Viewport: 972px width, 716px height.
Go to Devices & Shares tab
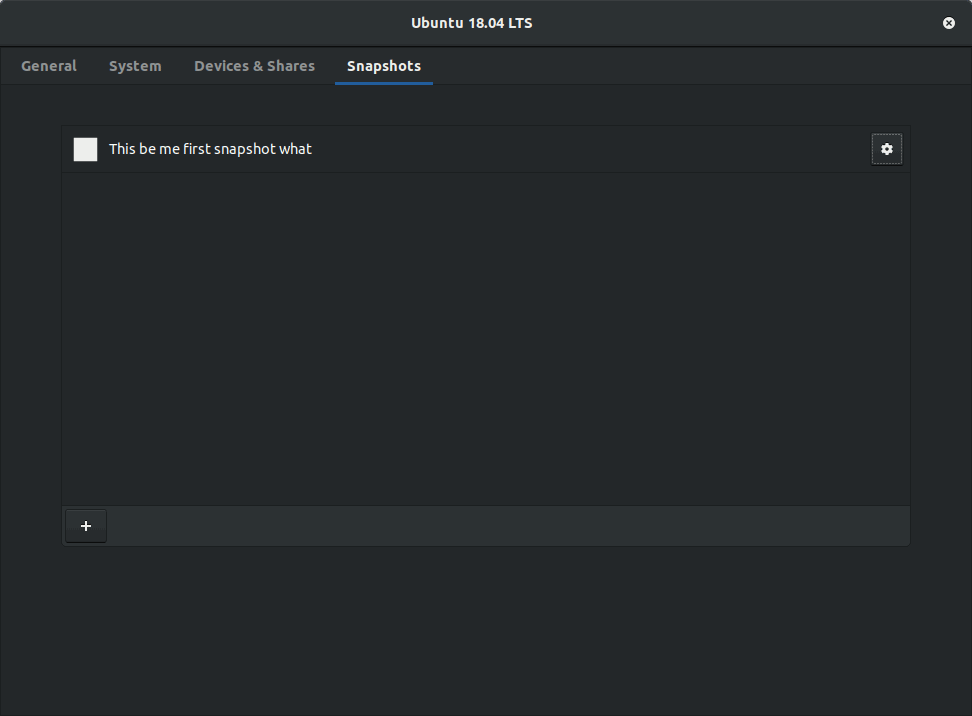tap(254, 66)
